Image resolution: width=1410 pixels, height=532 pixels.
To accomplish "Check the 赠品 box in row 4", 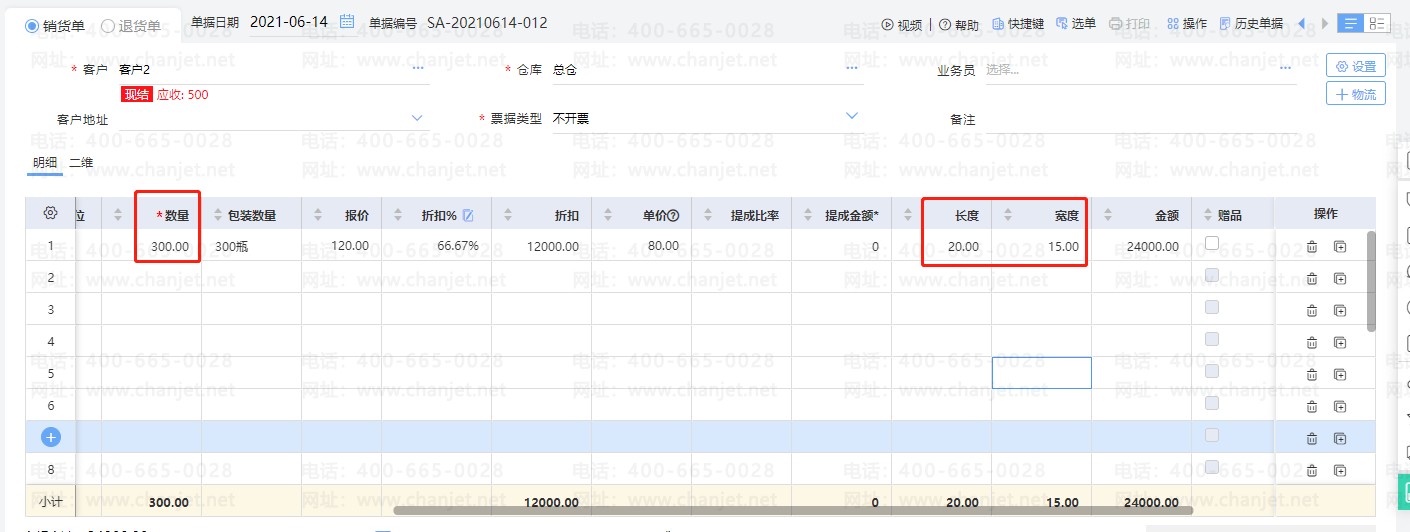I will (x=1212, y=339).
